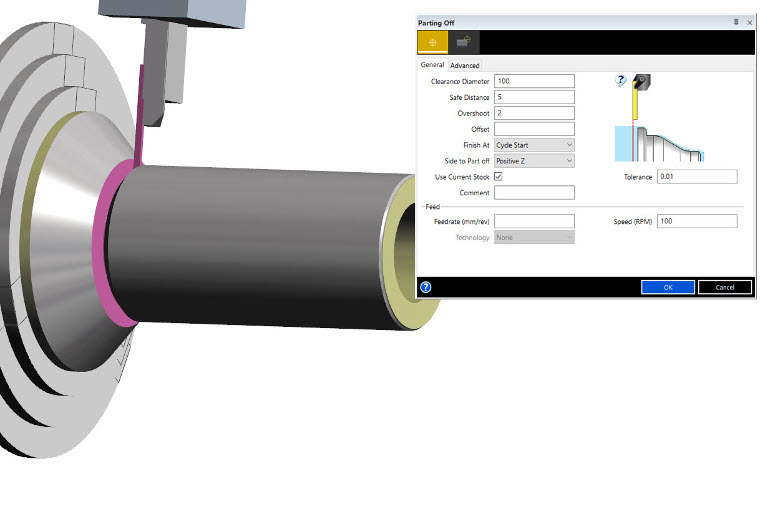Click the Clearance Diameter field
Image resolution: width=760 pixels, height=509 pixels.
coord(534,81)
